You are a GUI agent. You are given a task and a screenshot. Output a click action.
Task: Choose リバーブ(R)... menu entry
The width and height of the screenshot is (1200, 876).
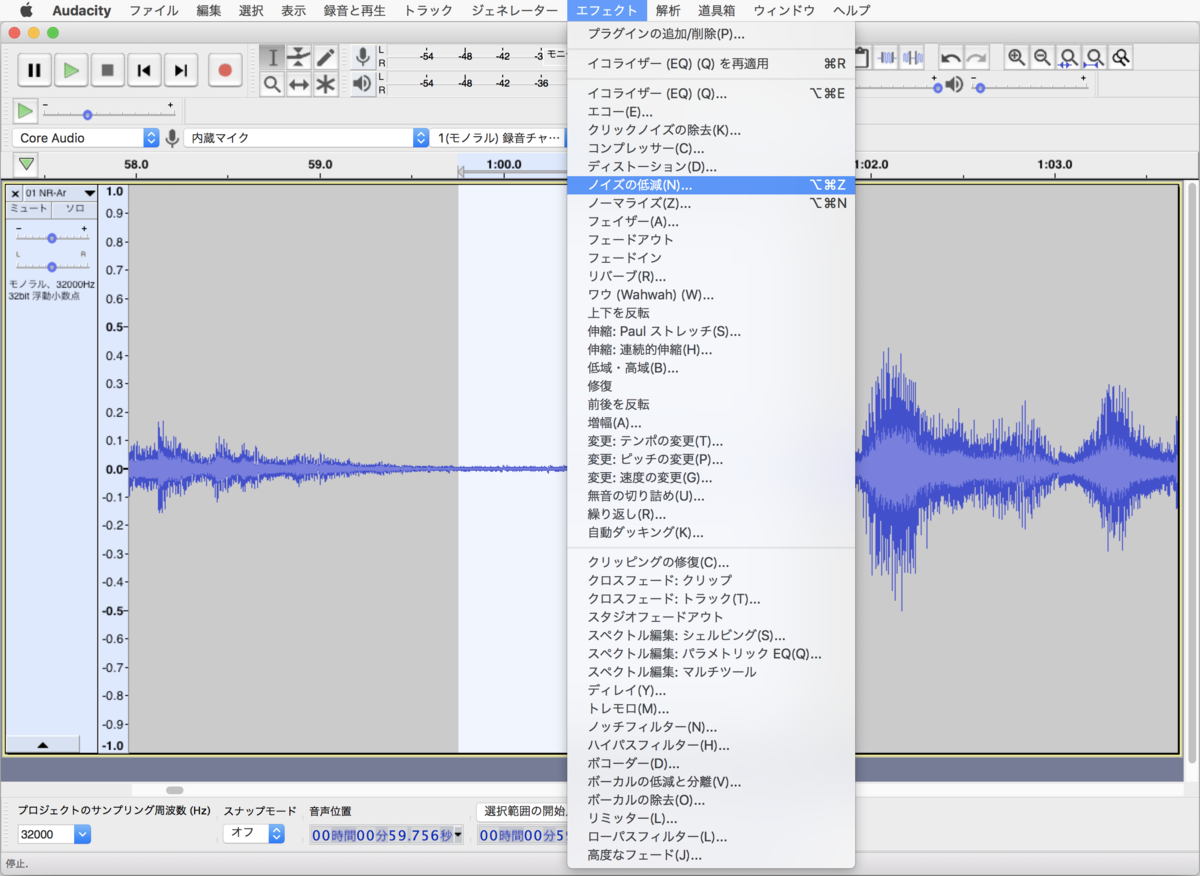coord(711,276)
